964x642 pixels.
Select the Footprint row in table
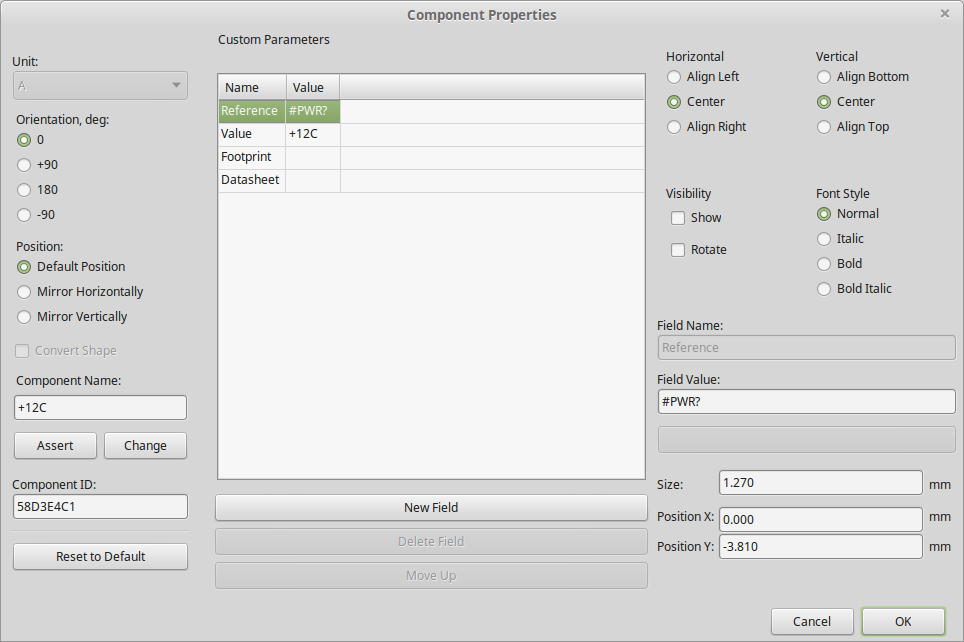pos(250,157)
